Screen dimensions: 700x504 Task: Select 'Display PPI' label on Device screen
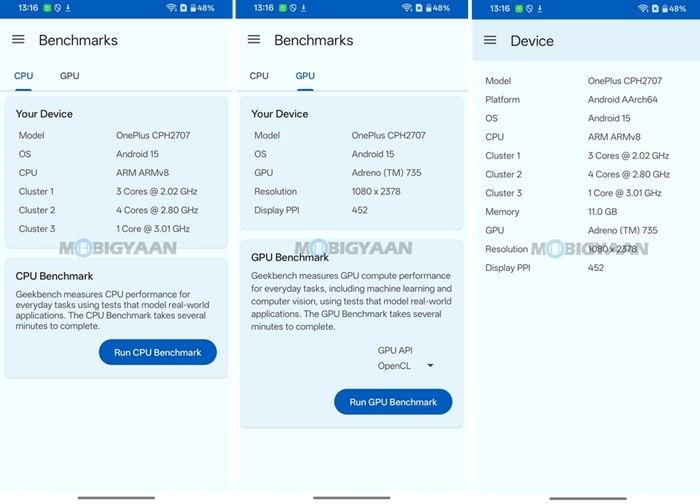tap(508, 268)
